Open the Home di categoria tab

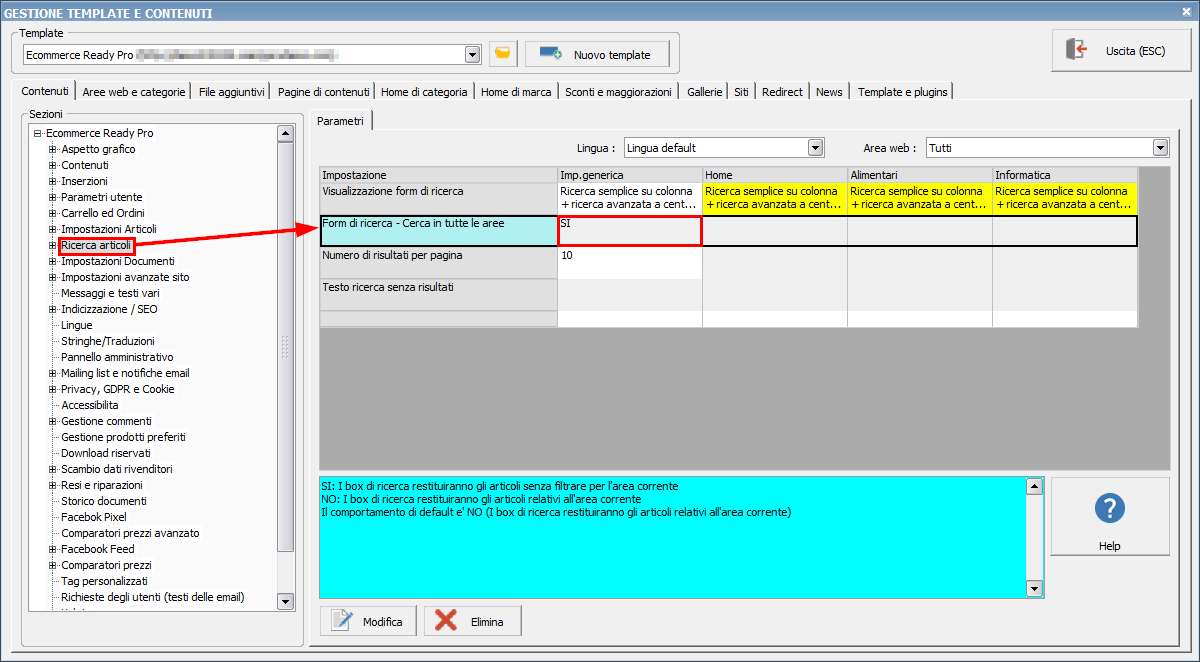click(424, 92)
